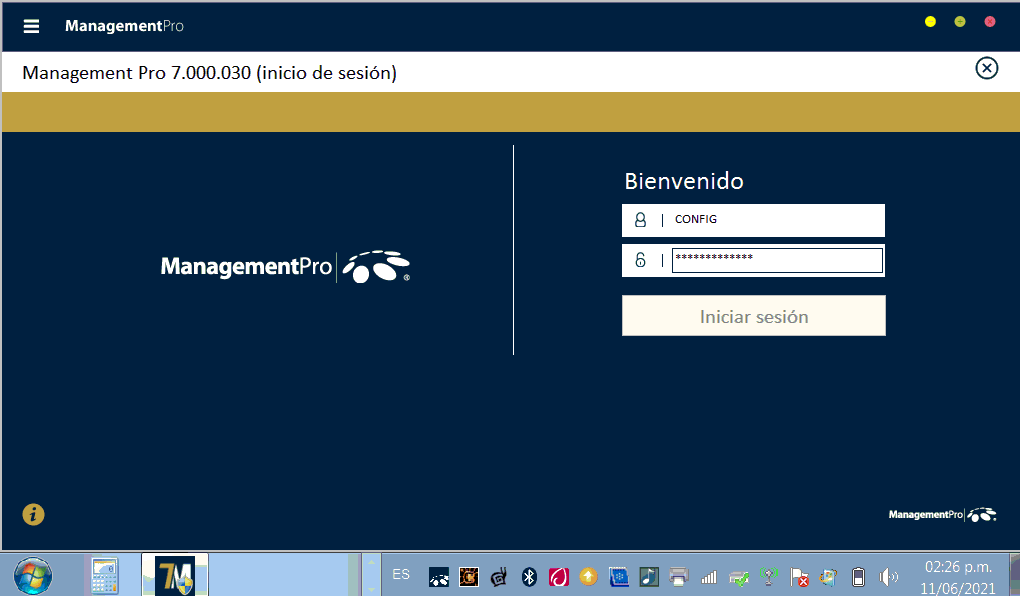This screenshot has height=596, width=1020.
Task: Click the padlock icon beside password field
Action: coord(641,260)
